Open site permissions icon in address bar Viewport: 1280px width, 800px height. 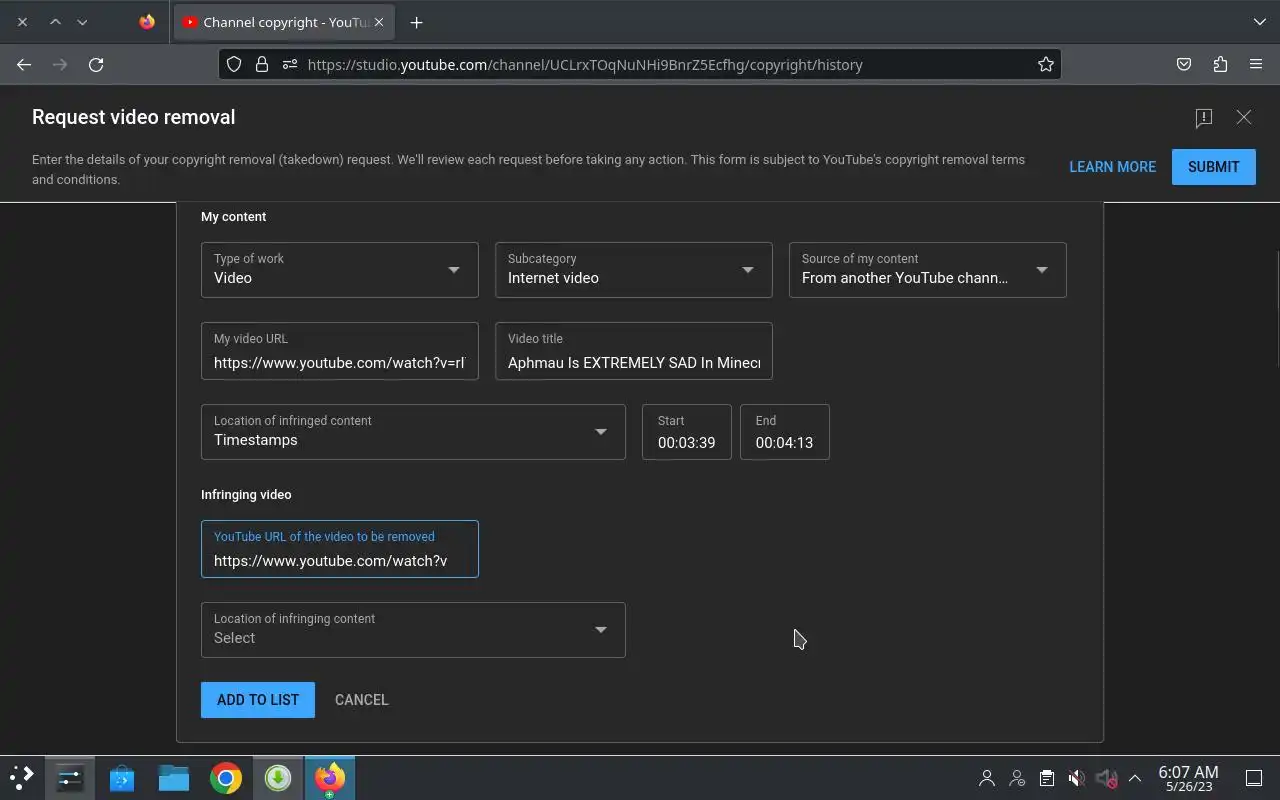[290, 64]
